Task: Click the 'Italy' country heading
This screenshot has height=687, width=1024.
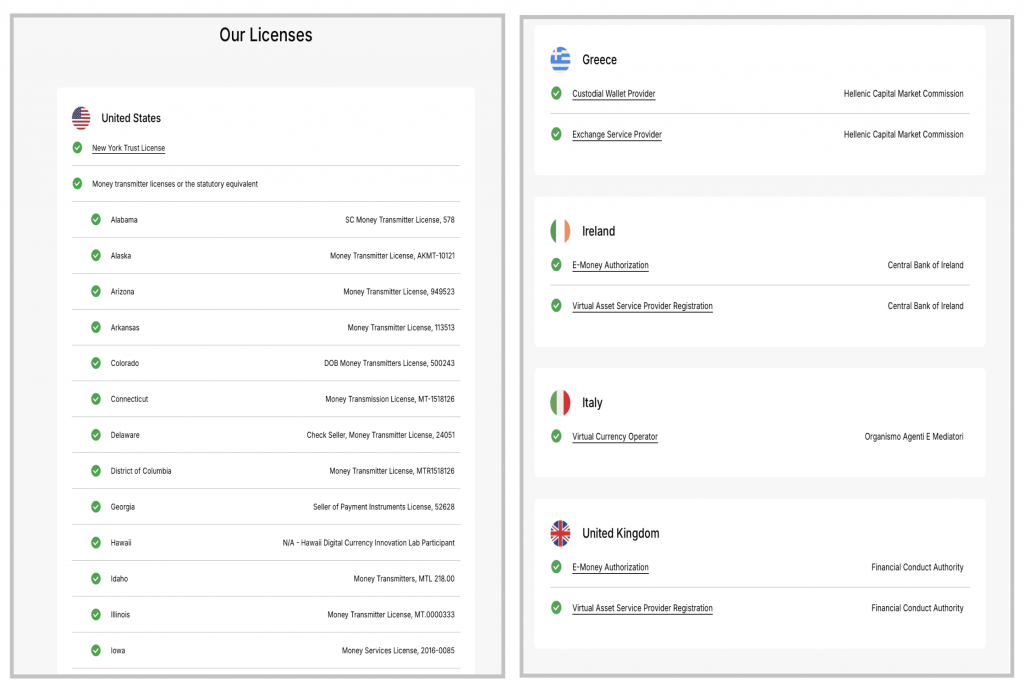Action: click(x=592, y=403)
